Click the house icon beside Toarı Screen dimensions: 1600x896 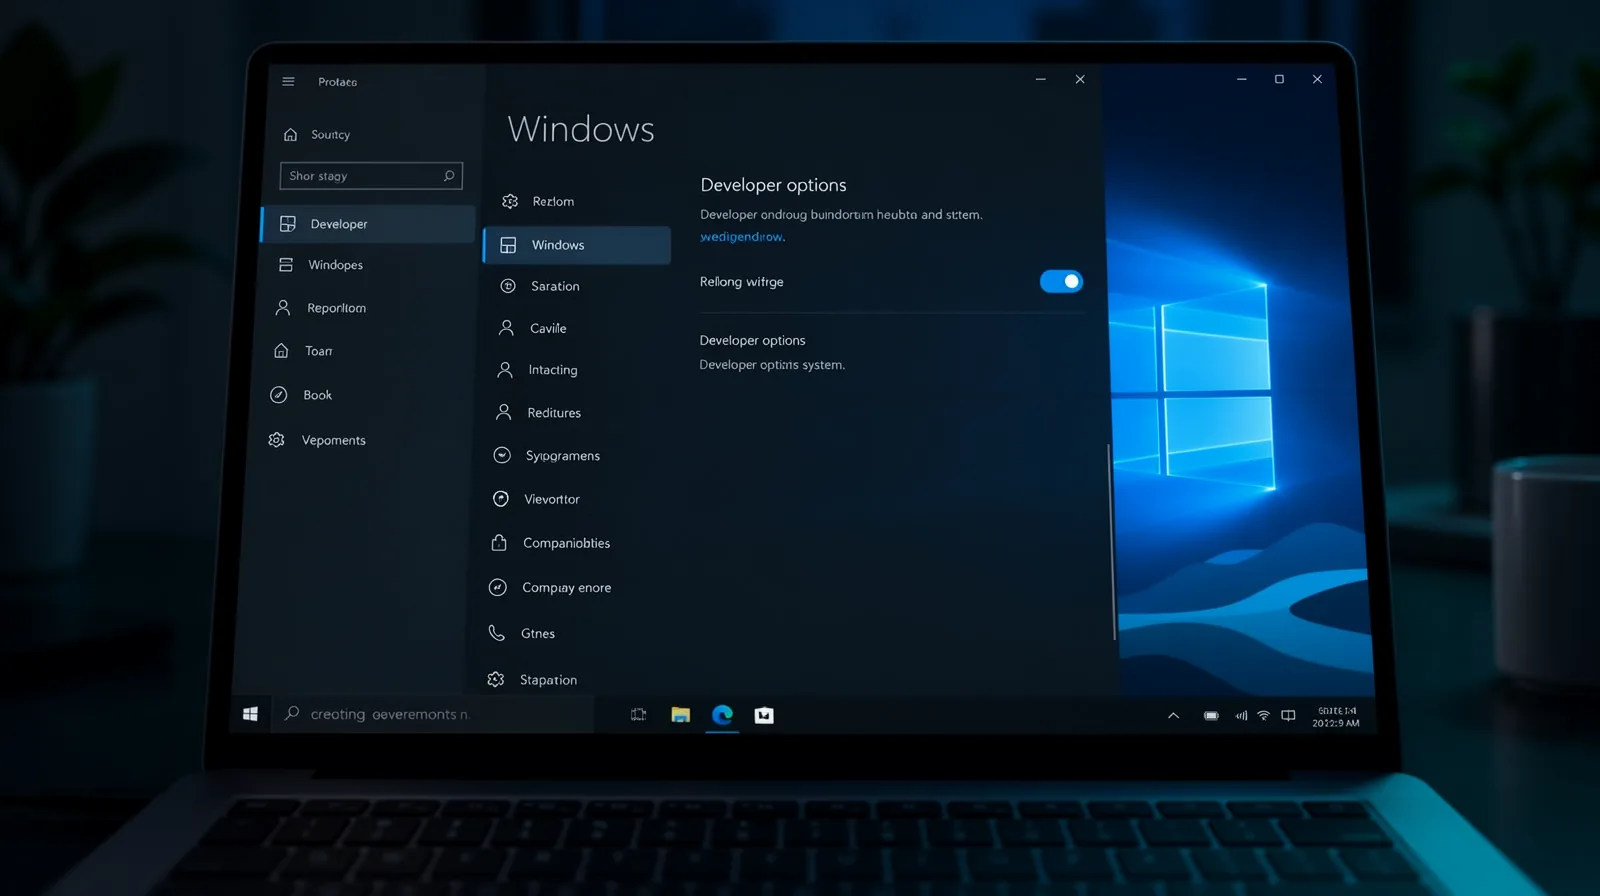tap(281, 351)
